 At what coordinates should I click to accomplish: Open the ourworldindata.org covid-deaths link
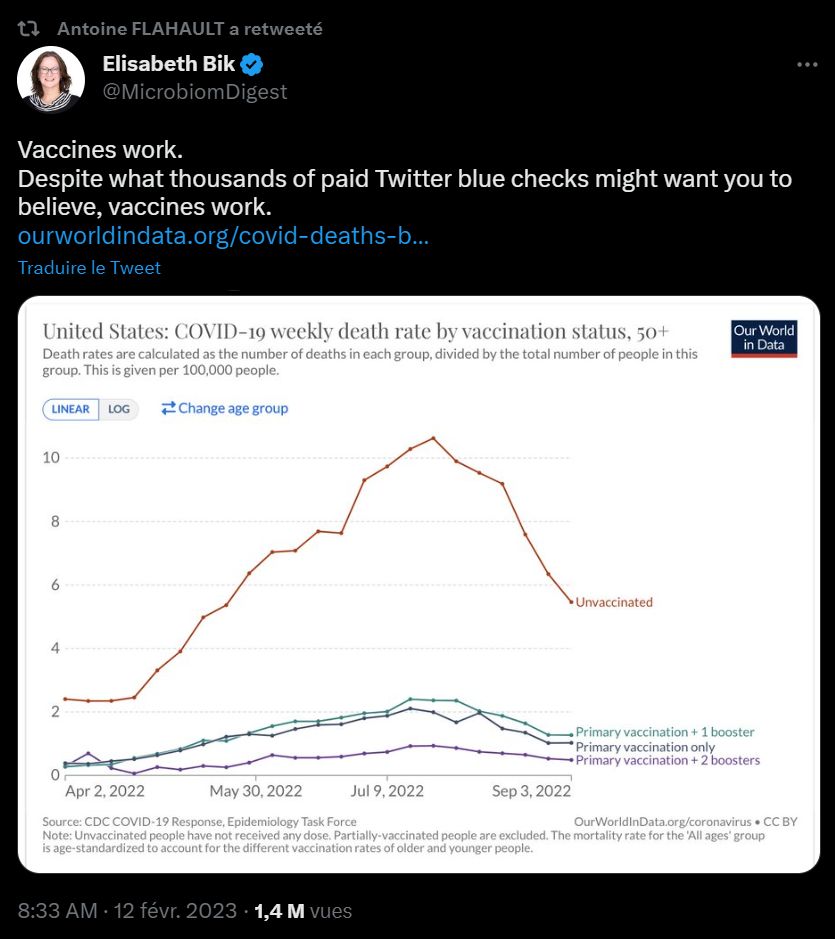[x=224, y=237]
